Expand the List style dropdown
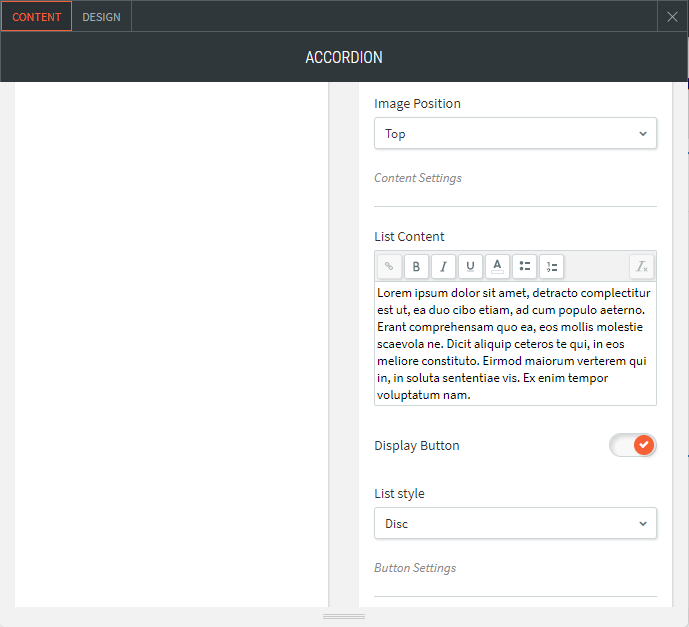The height and width of the screenshot is (627, 689). click(x=515, y=523)
